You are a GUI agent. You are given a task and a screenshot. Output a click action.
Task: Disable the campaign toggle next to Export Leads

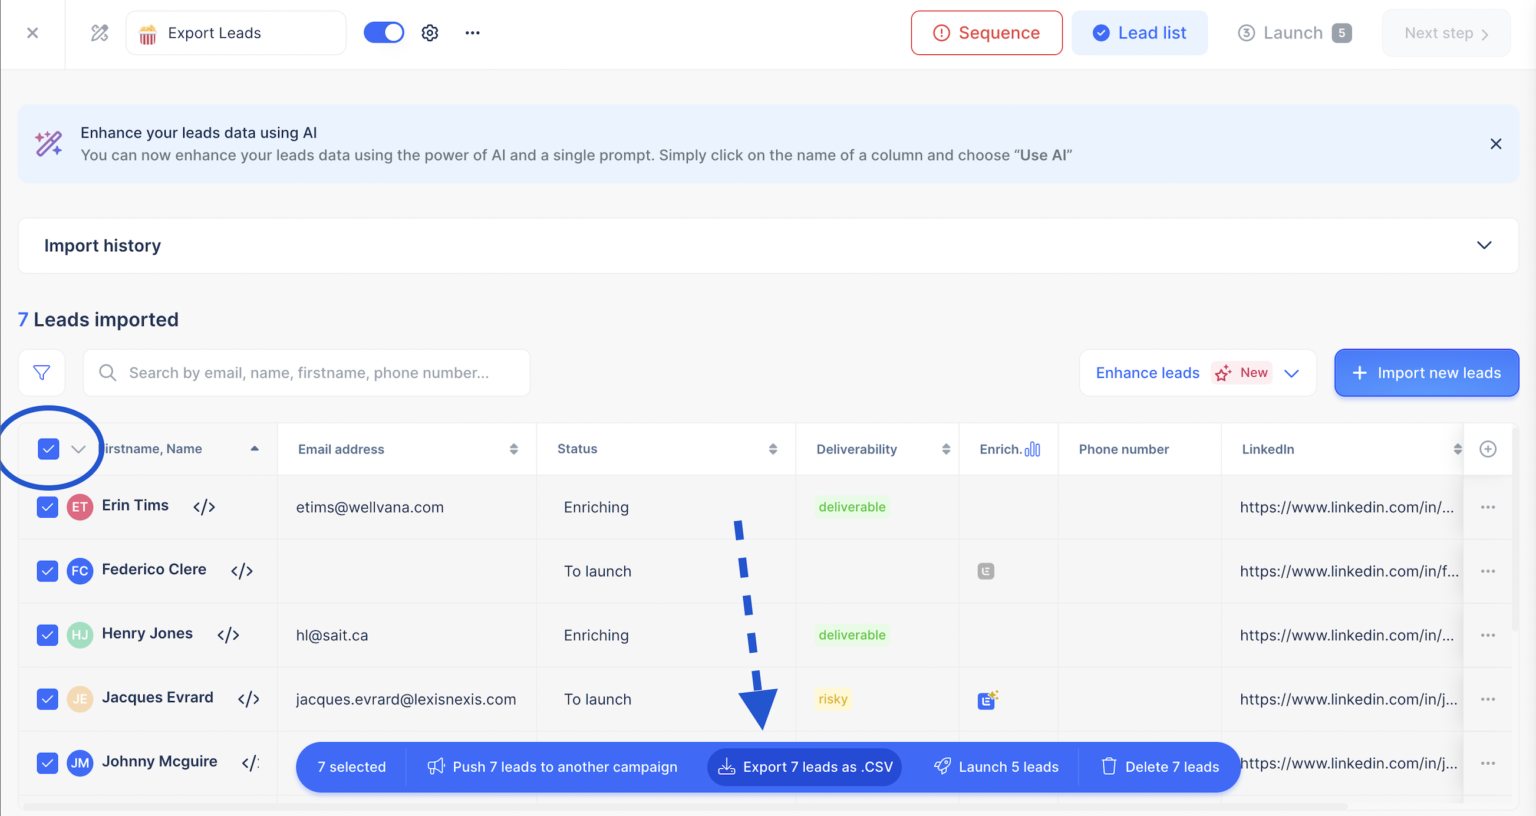(384, 32)
